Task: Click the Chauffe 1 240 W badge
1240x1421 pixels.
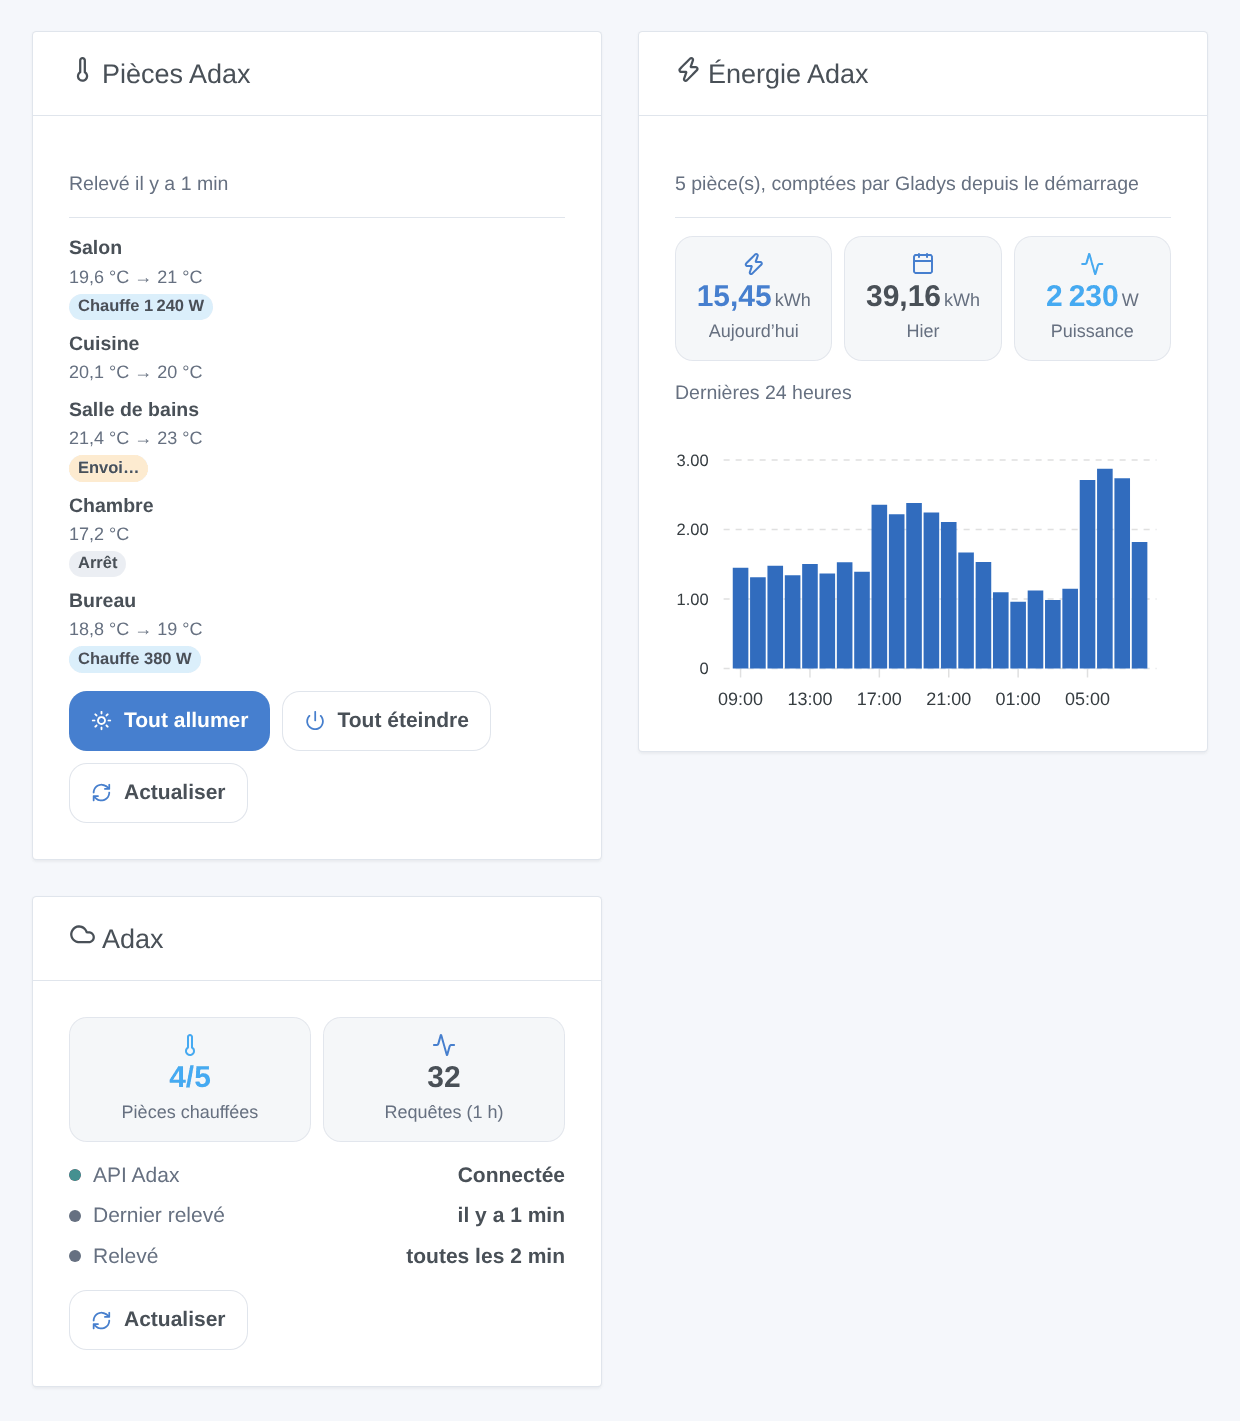Action: [x=141, y=306]
